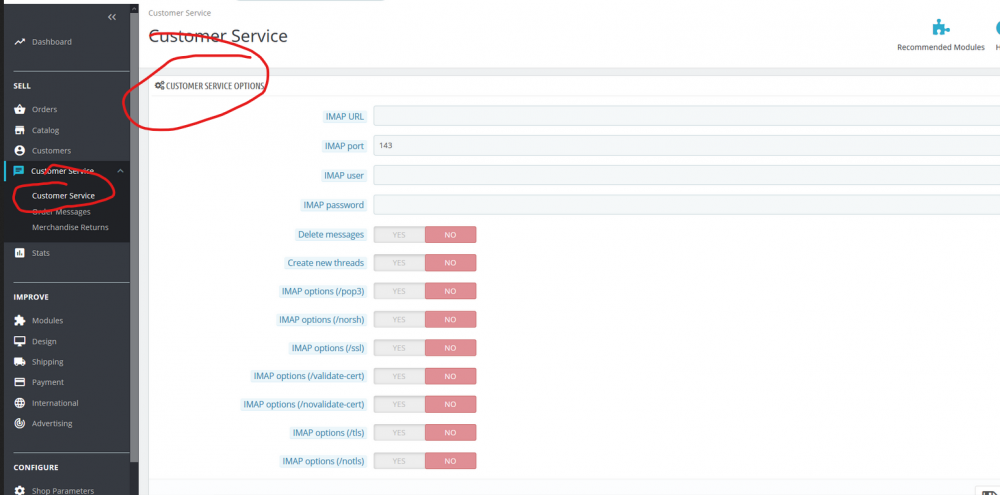Select Customer Service submenu item
Image resolution: width=1000 pixels, height=495 pixels.
pos(63,196)
